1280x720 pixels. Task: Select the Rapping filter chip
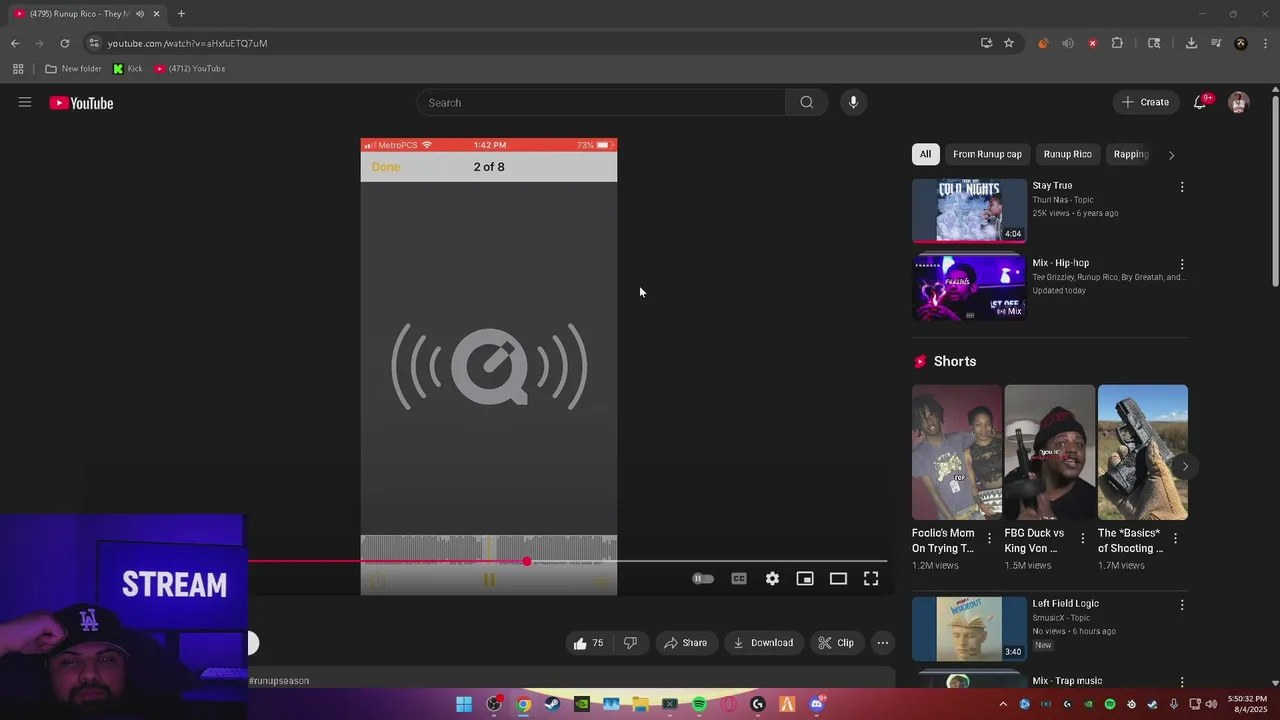[1131, 154]
